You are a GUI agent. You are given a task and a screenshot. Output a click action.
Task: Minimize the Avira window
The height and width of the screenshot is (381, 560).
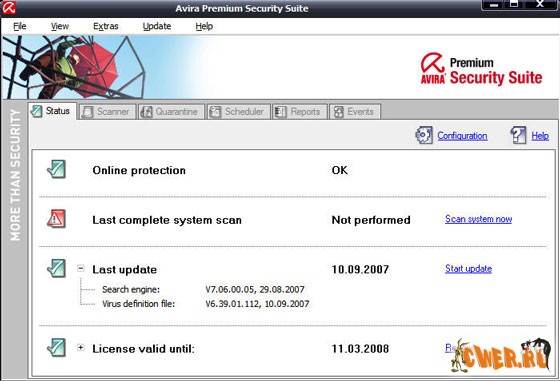point(494,5)
